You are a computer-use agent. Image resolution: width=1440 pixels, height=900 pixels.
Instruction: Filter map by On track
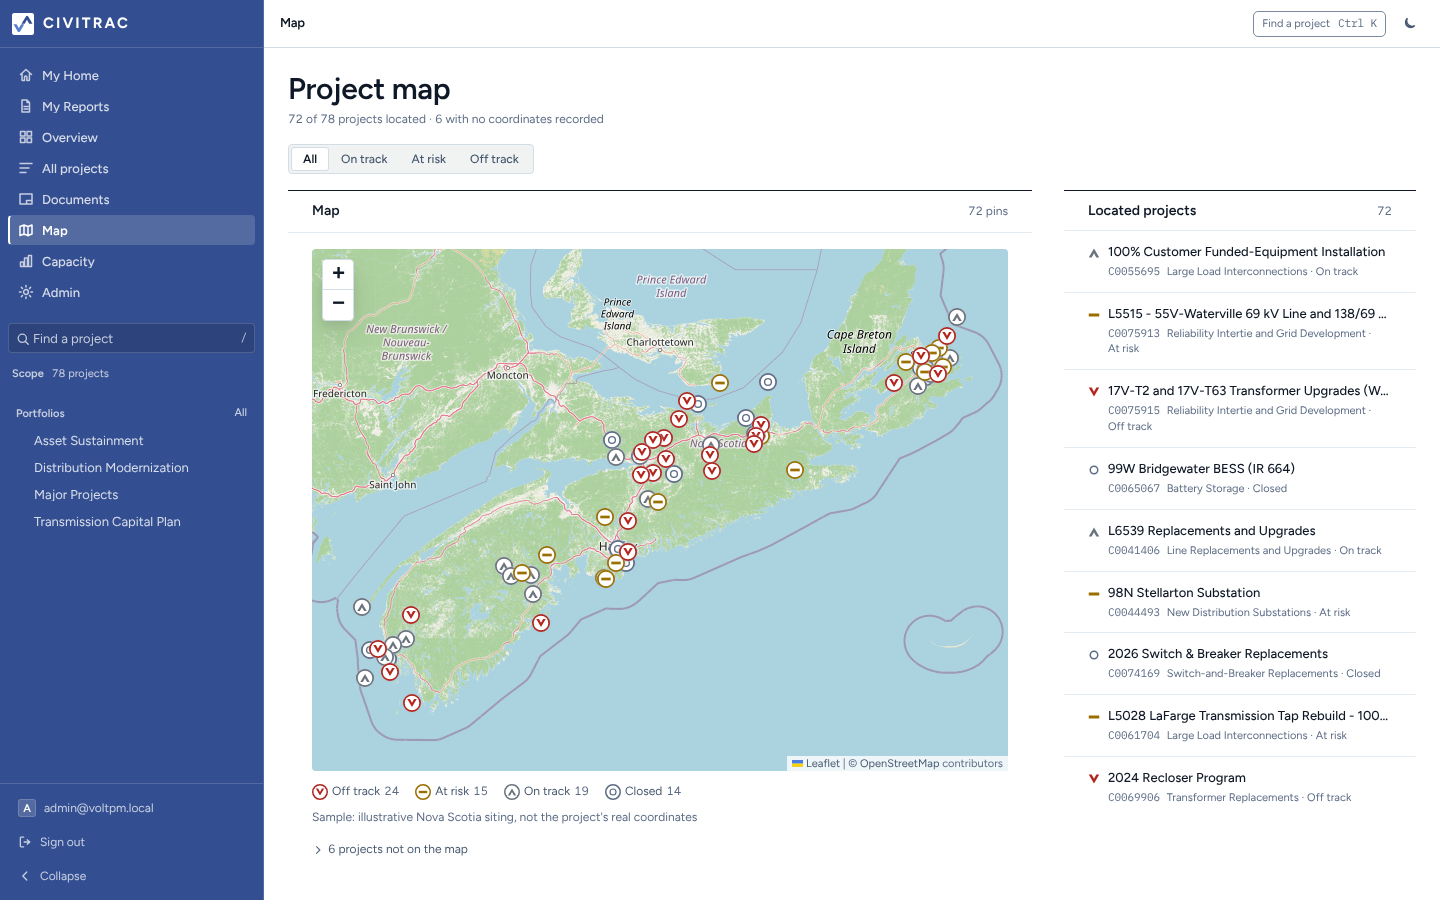click(x=364, y=159)
